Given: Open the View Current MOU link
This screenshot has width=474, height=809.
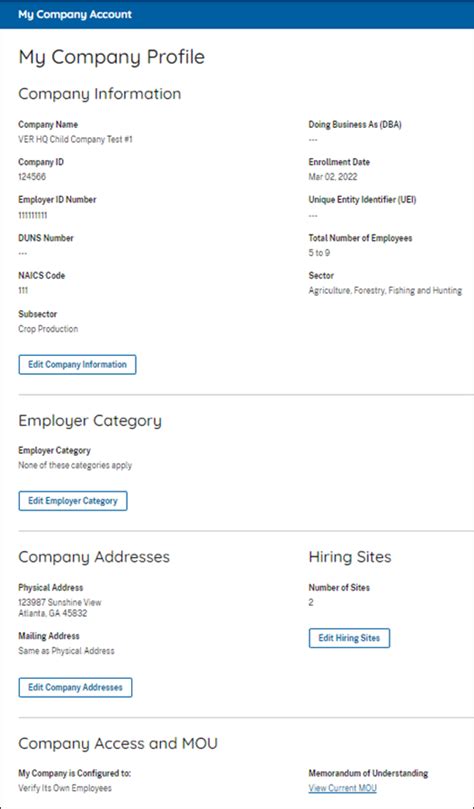Looking at the screenshot, I should pyautogui.click(x=342, y=788).
